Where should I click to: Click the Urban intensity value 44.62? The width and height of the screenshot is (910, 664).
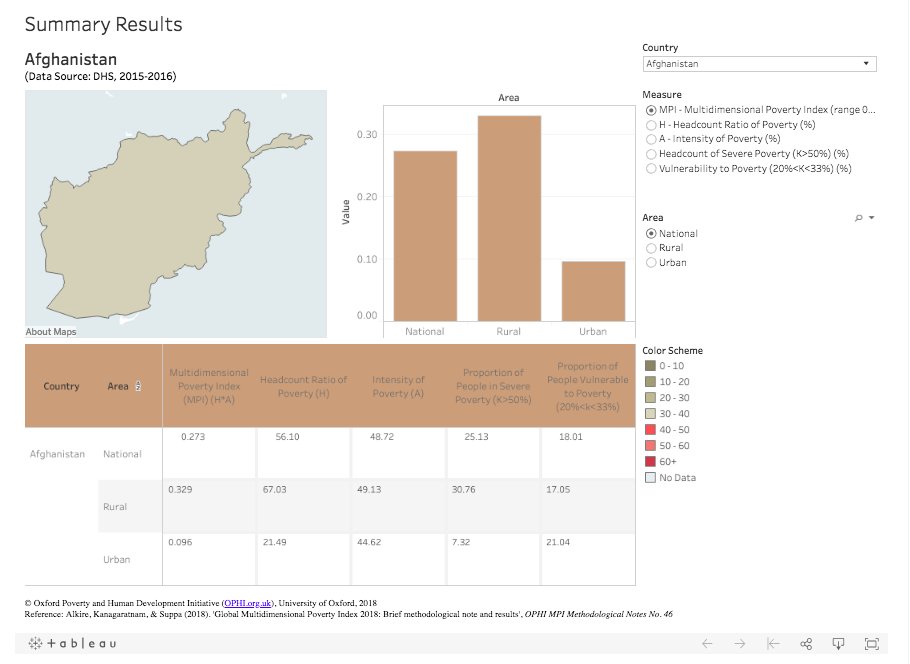click(x=369, y=542)
